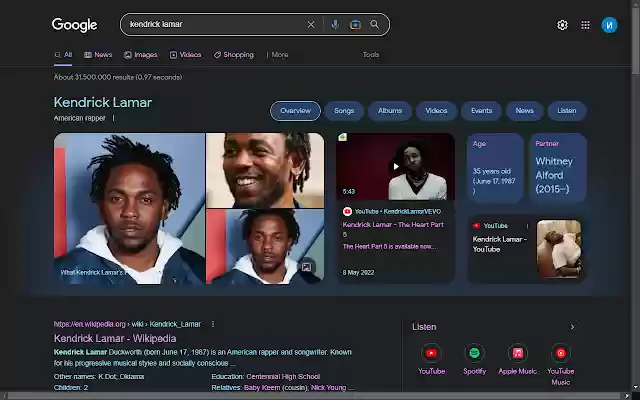This screenshot has height=400, width=640.
Task: Open more images icon on photo collage
Action: [306, 267]
